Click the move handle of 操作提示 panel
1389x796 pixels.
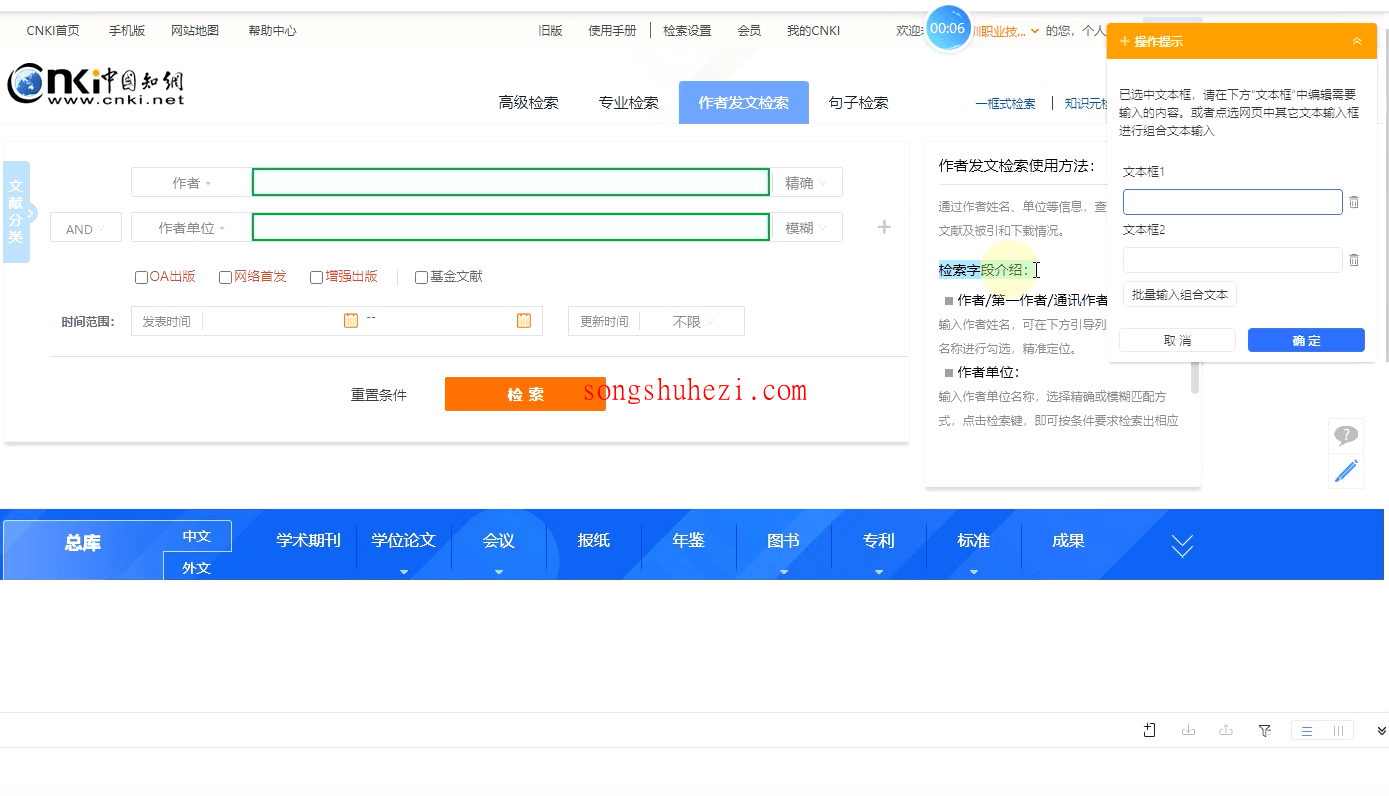point(1125,41)
